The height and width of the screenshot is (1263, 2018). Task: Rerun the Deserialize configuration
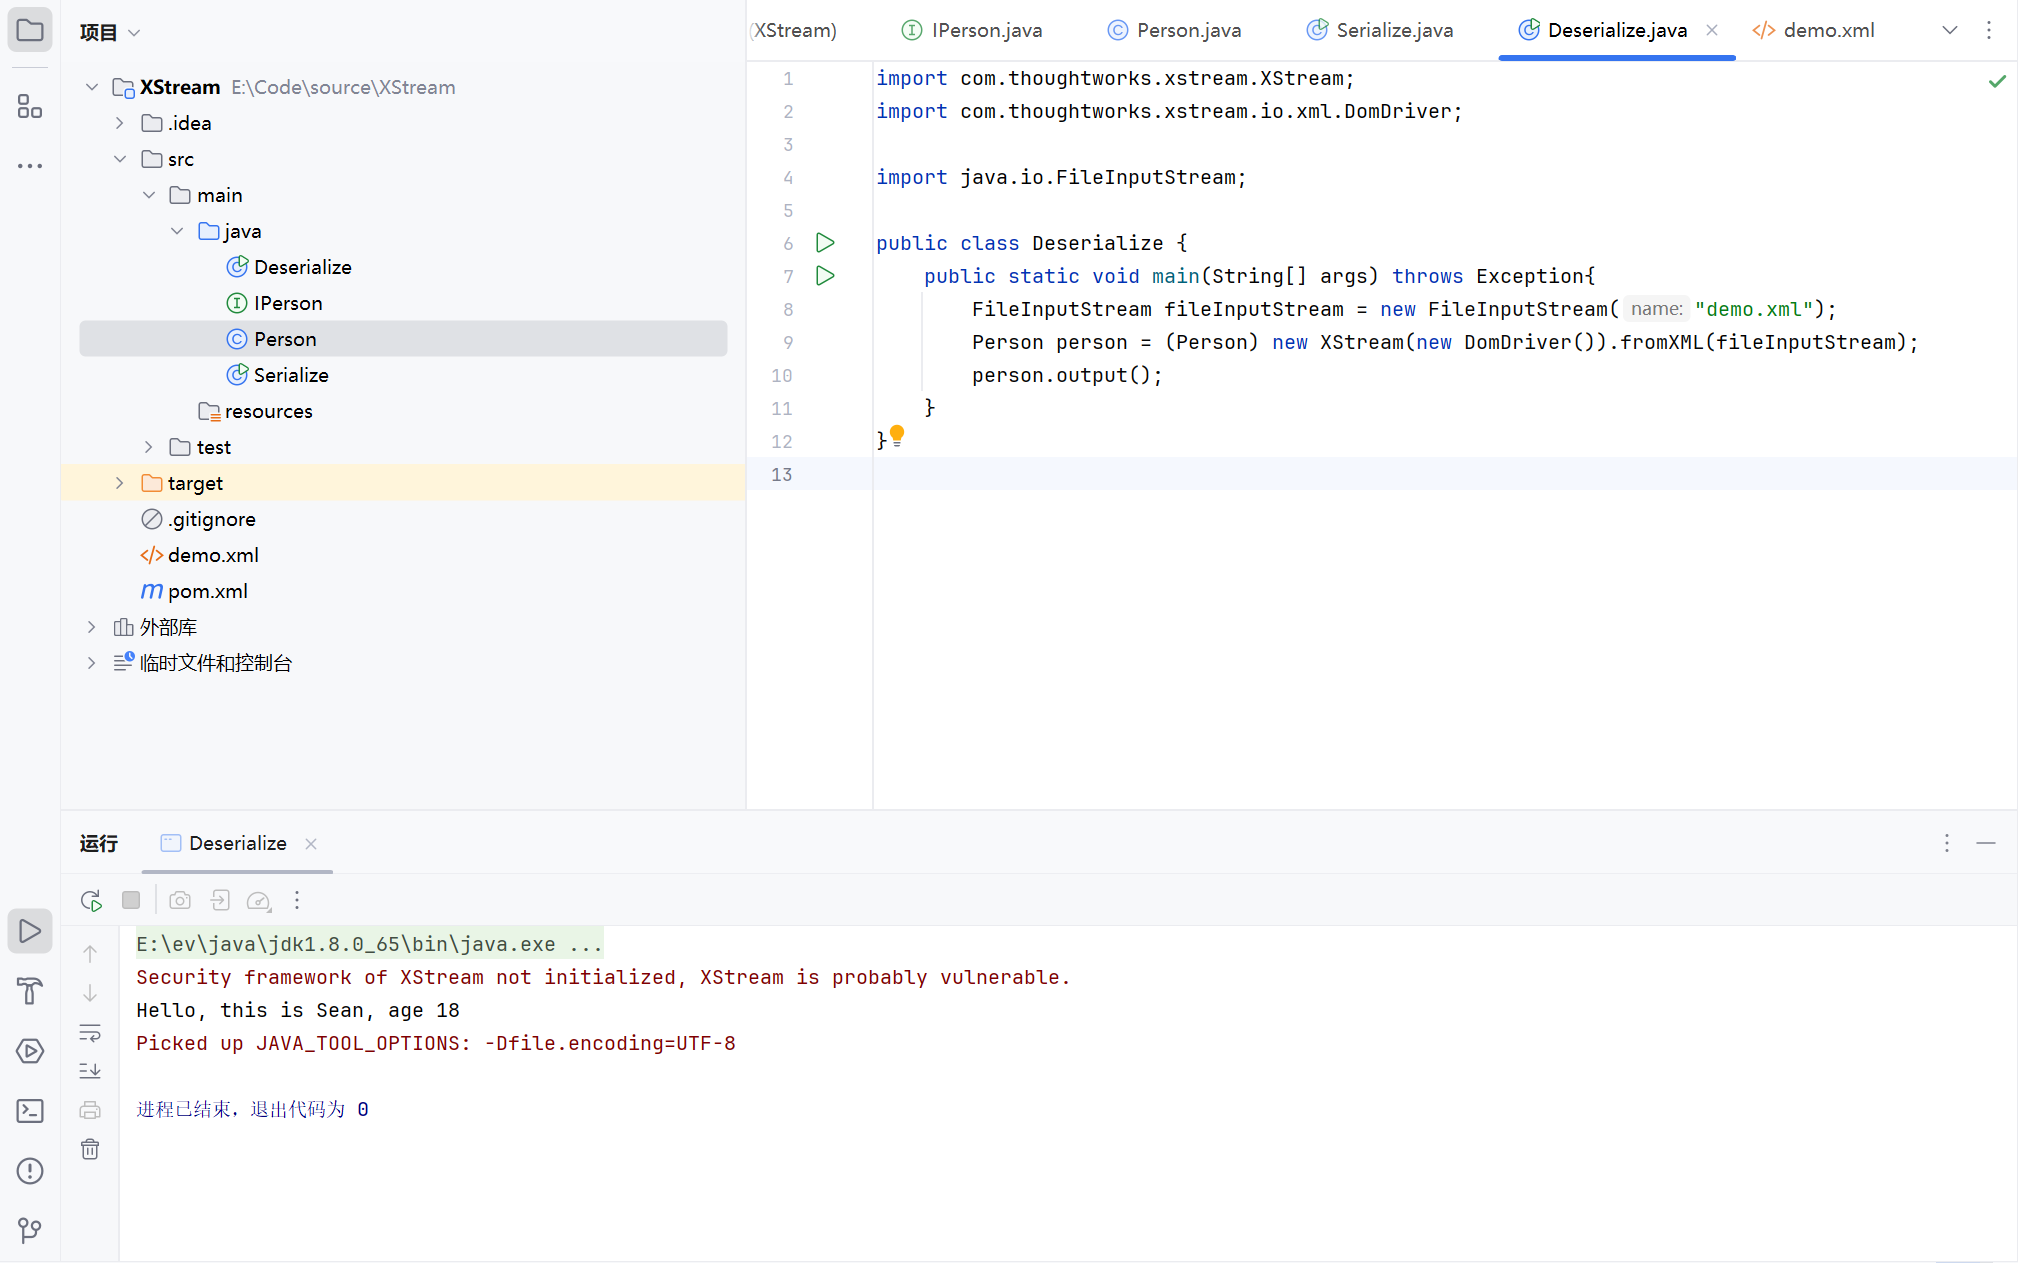click(91, 901)
